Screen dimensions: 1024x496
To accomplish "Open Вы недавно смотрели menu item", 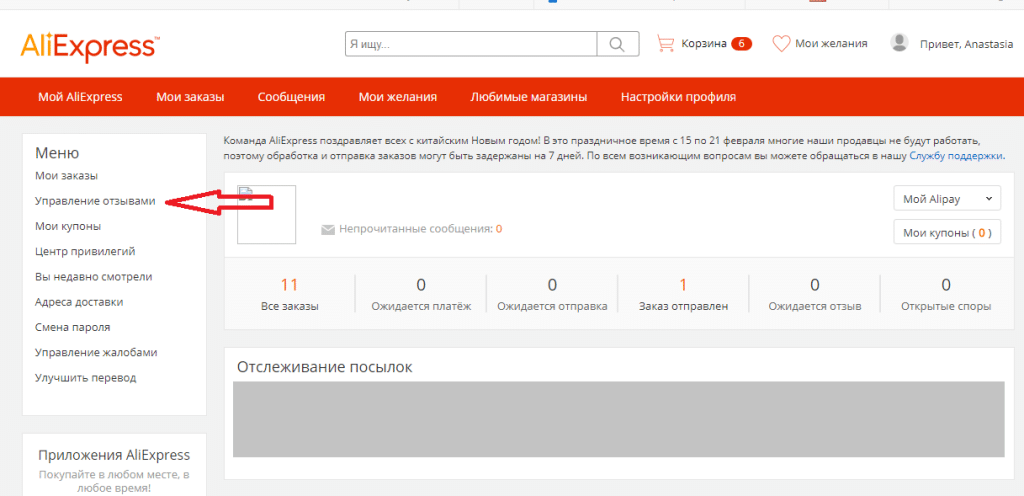I will coord(93,277).
